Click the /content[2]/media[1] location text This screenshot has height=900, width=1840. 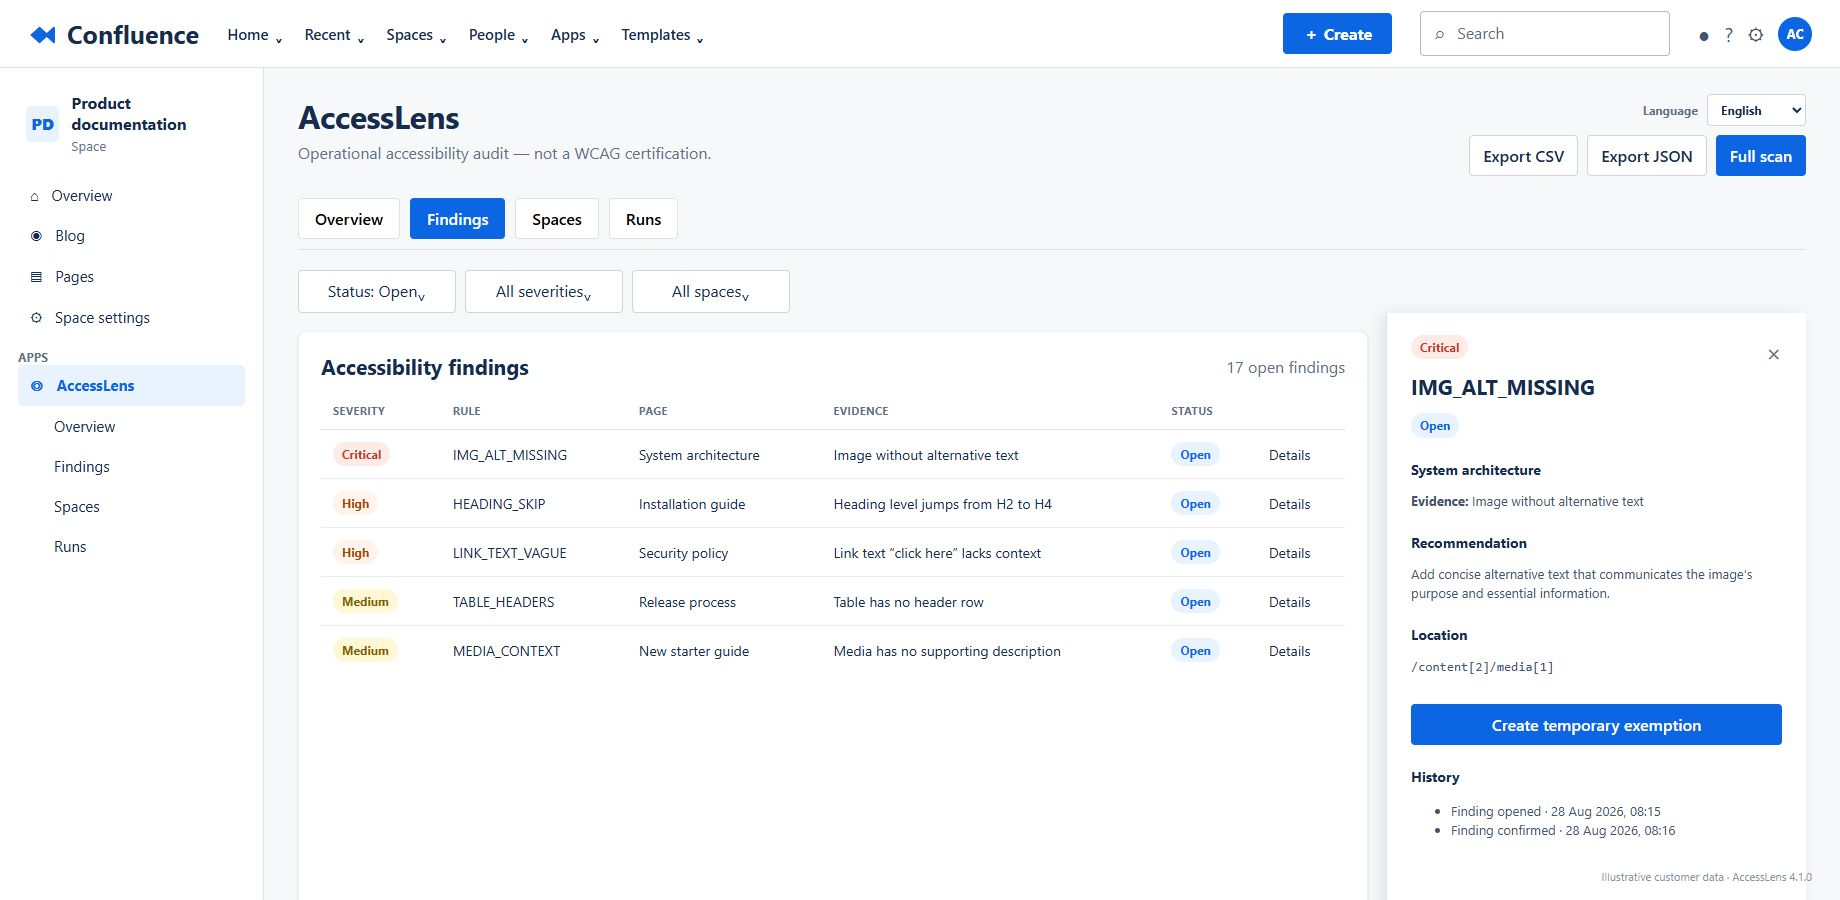pos(1482,667)
